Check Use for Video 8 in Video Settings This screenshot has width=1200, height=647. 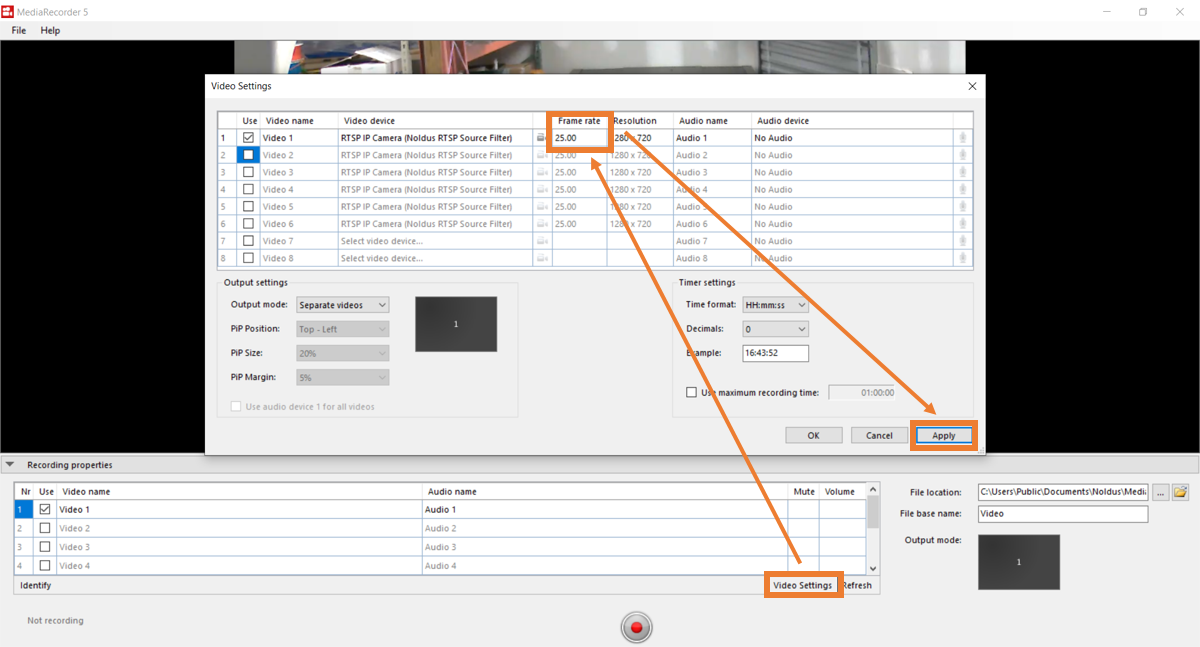248,258
